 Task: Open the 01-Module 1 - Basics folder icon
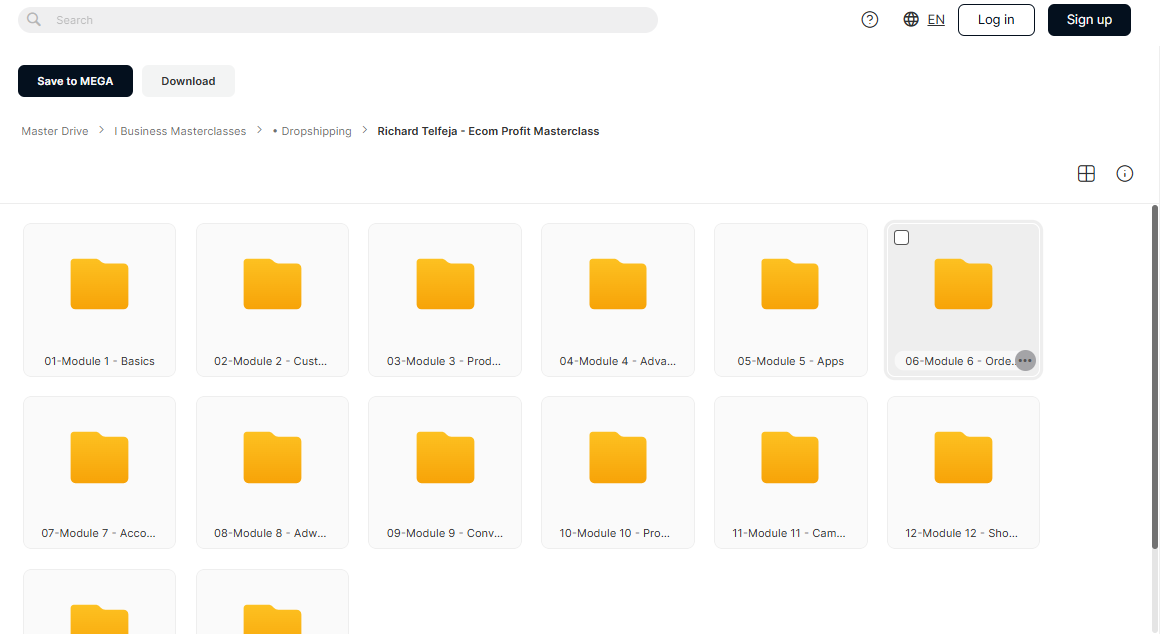tap(99, 284)
